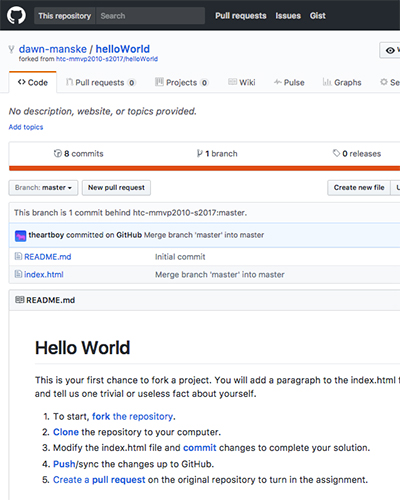Click the commits history clock icon

click(58, 153)
